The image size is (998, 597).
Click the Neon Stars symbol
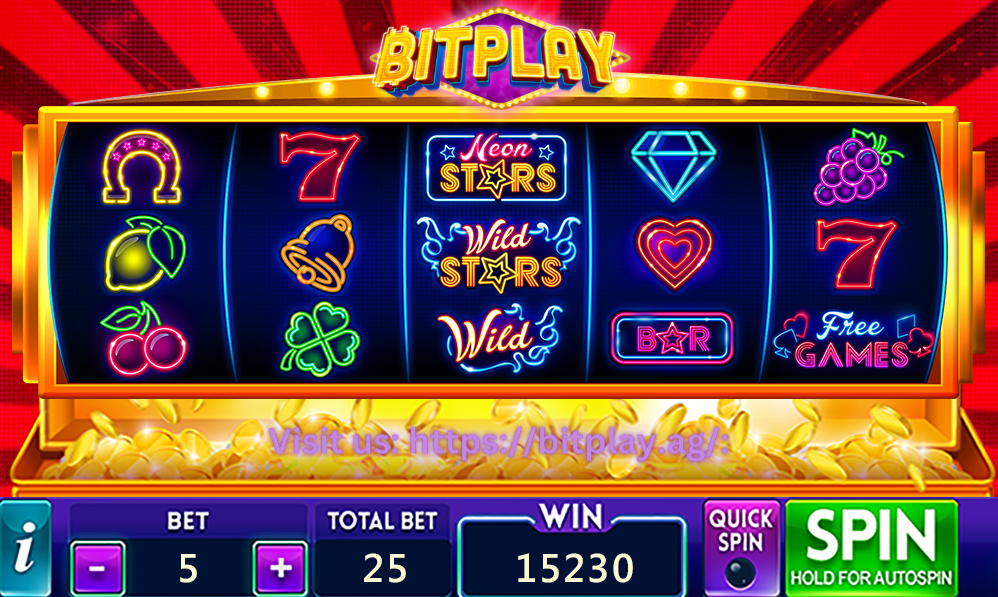point(496,167)
